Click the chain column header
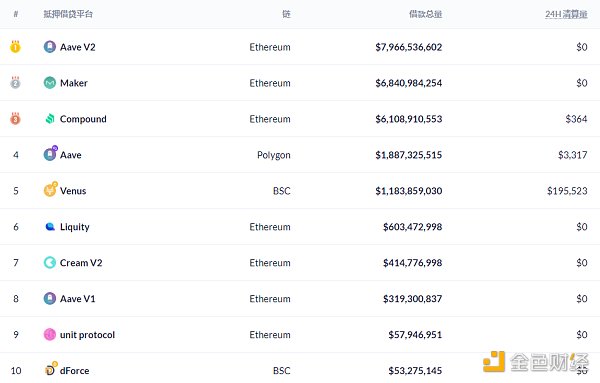 pyautogui.click(x=286, y=14)
